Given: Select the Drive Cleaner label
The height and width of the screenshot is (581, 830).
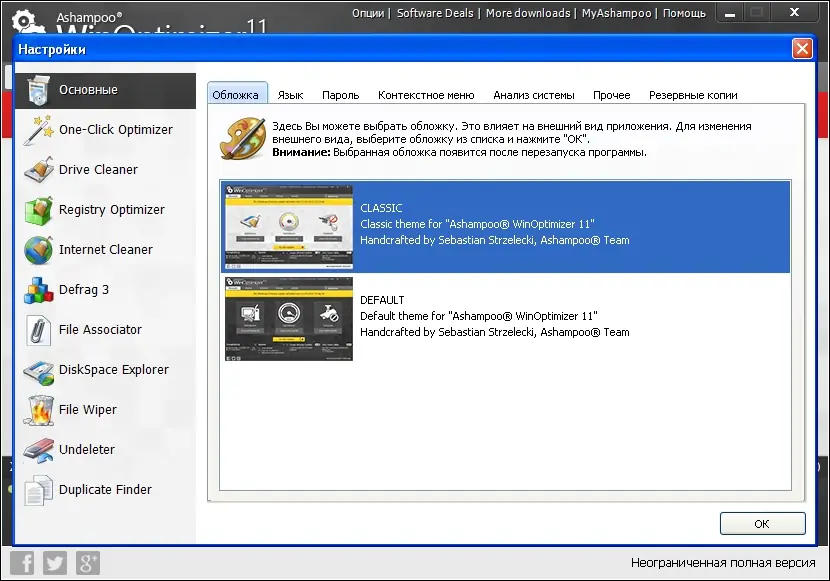Looking at the screenshot, I should pyautogui.click(x=98, y=170).
